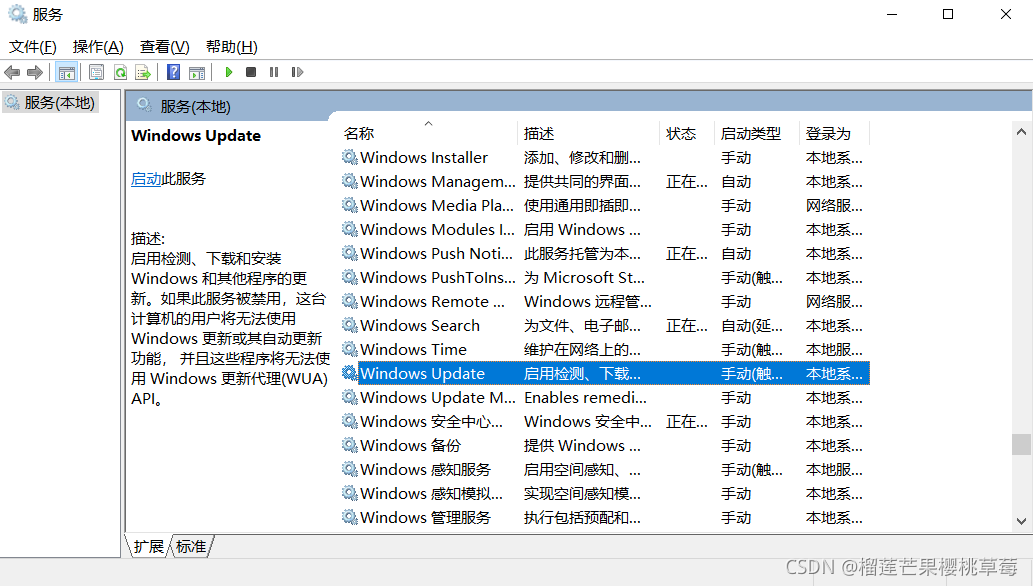This screenshot has width=1033, height=586.
Task: Click the 启动 link to start service
Action: point(146,179)
